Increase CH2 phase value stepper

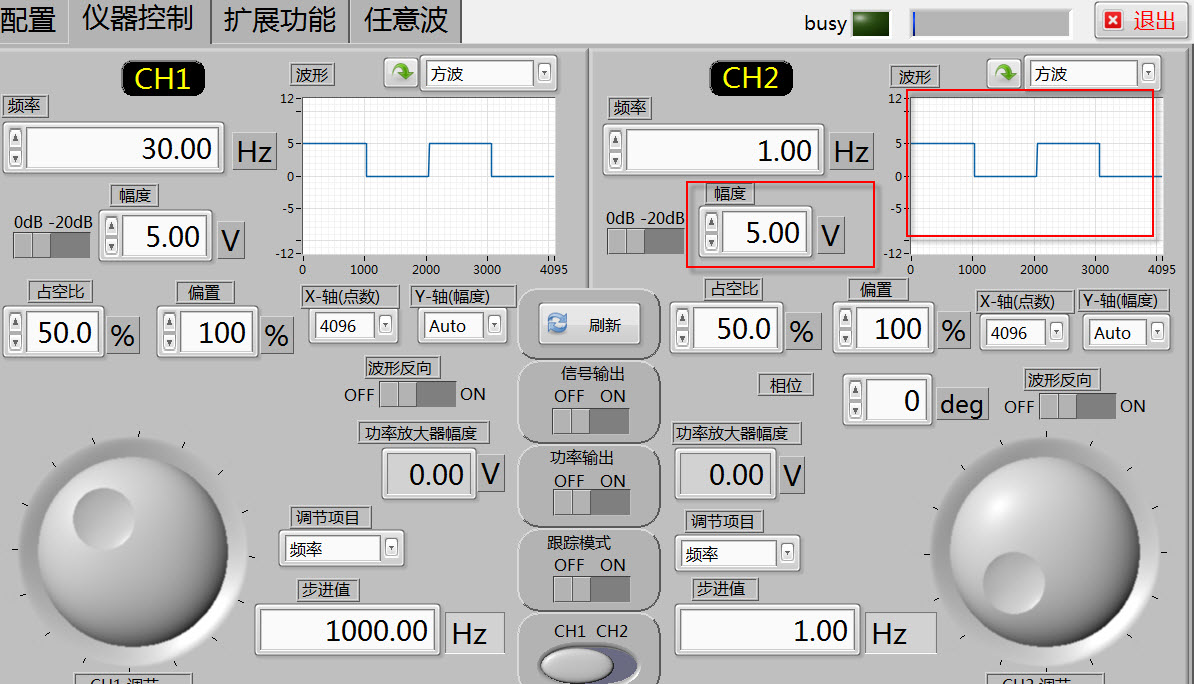[x=855, y=391]
